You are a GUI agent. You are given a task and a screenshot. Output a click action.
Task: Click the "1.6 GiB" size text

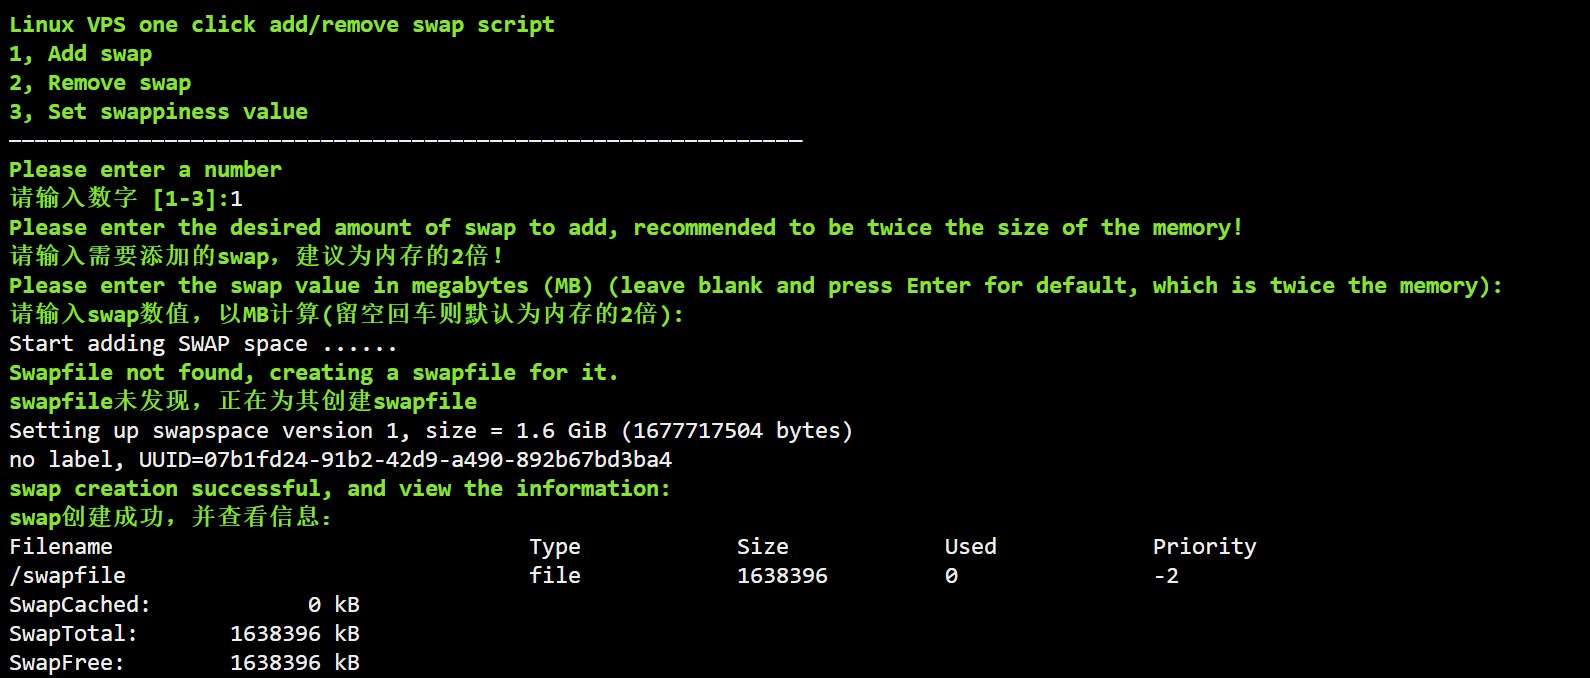click(561, 431)
